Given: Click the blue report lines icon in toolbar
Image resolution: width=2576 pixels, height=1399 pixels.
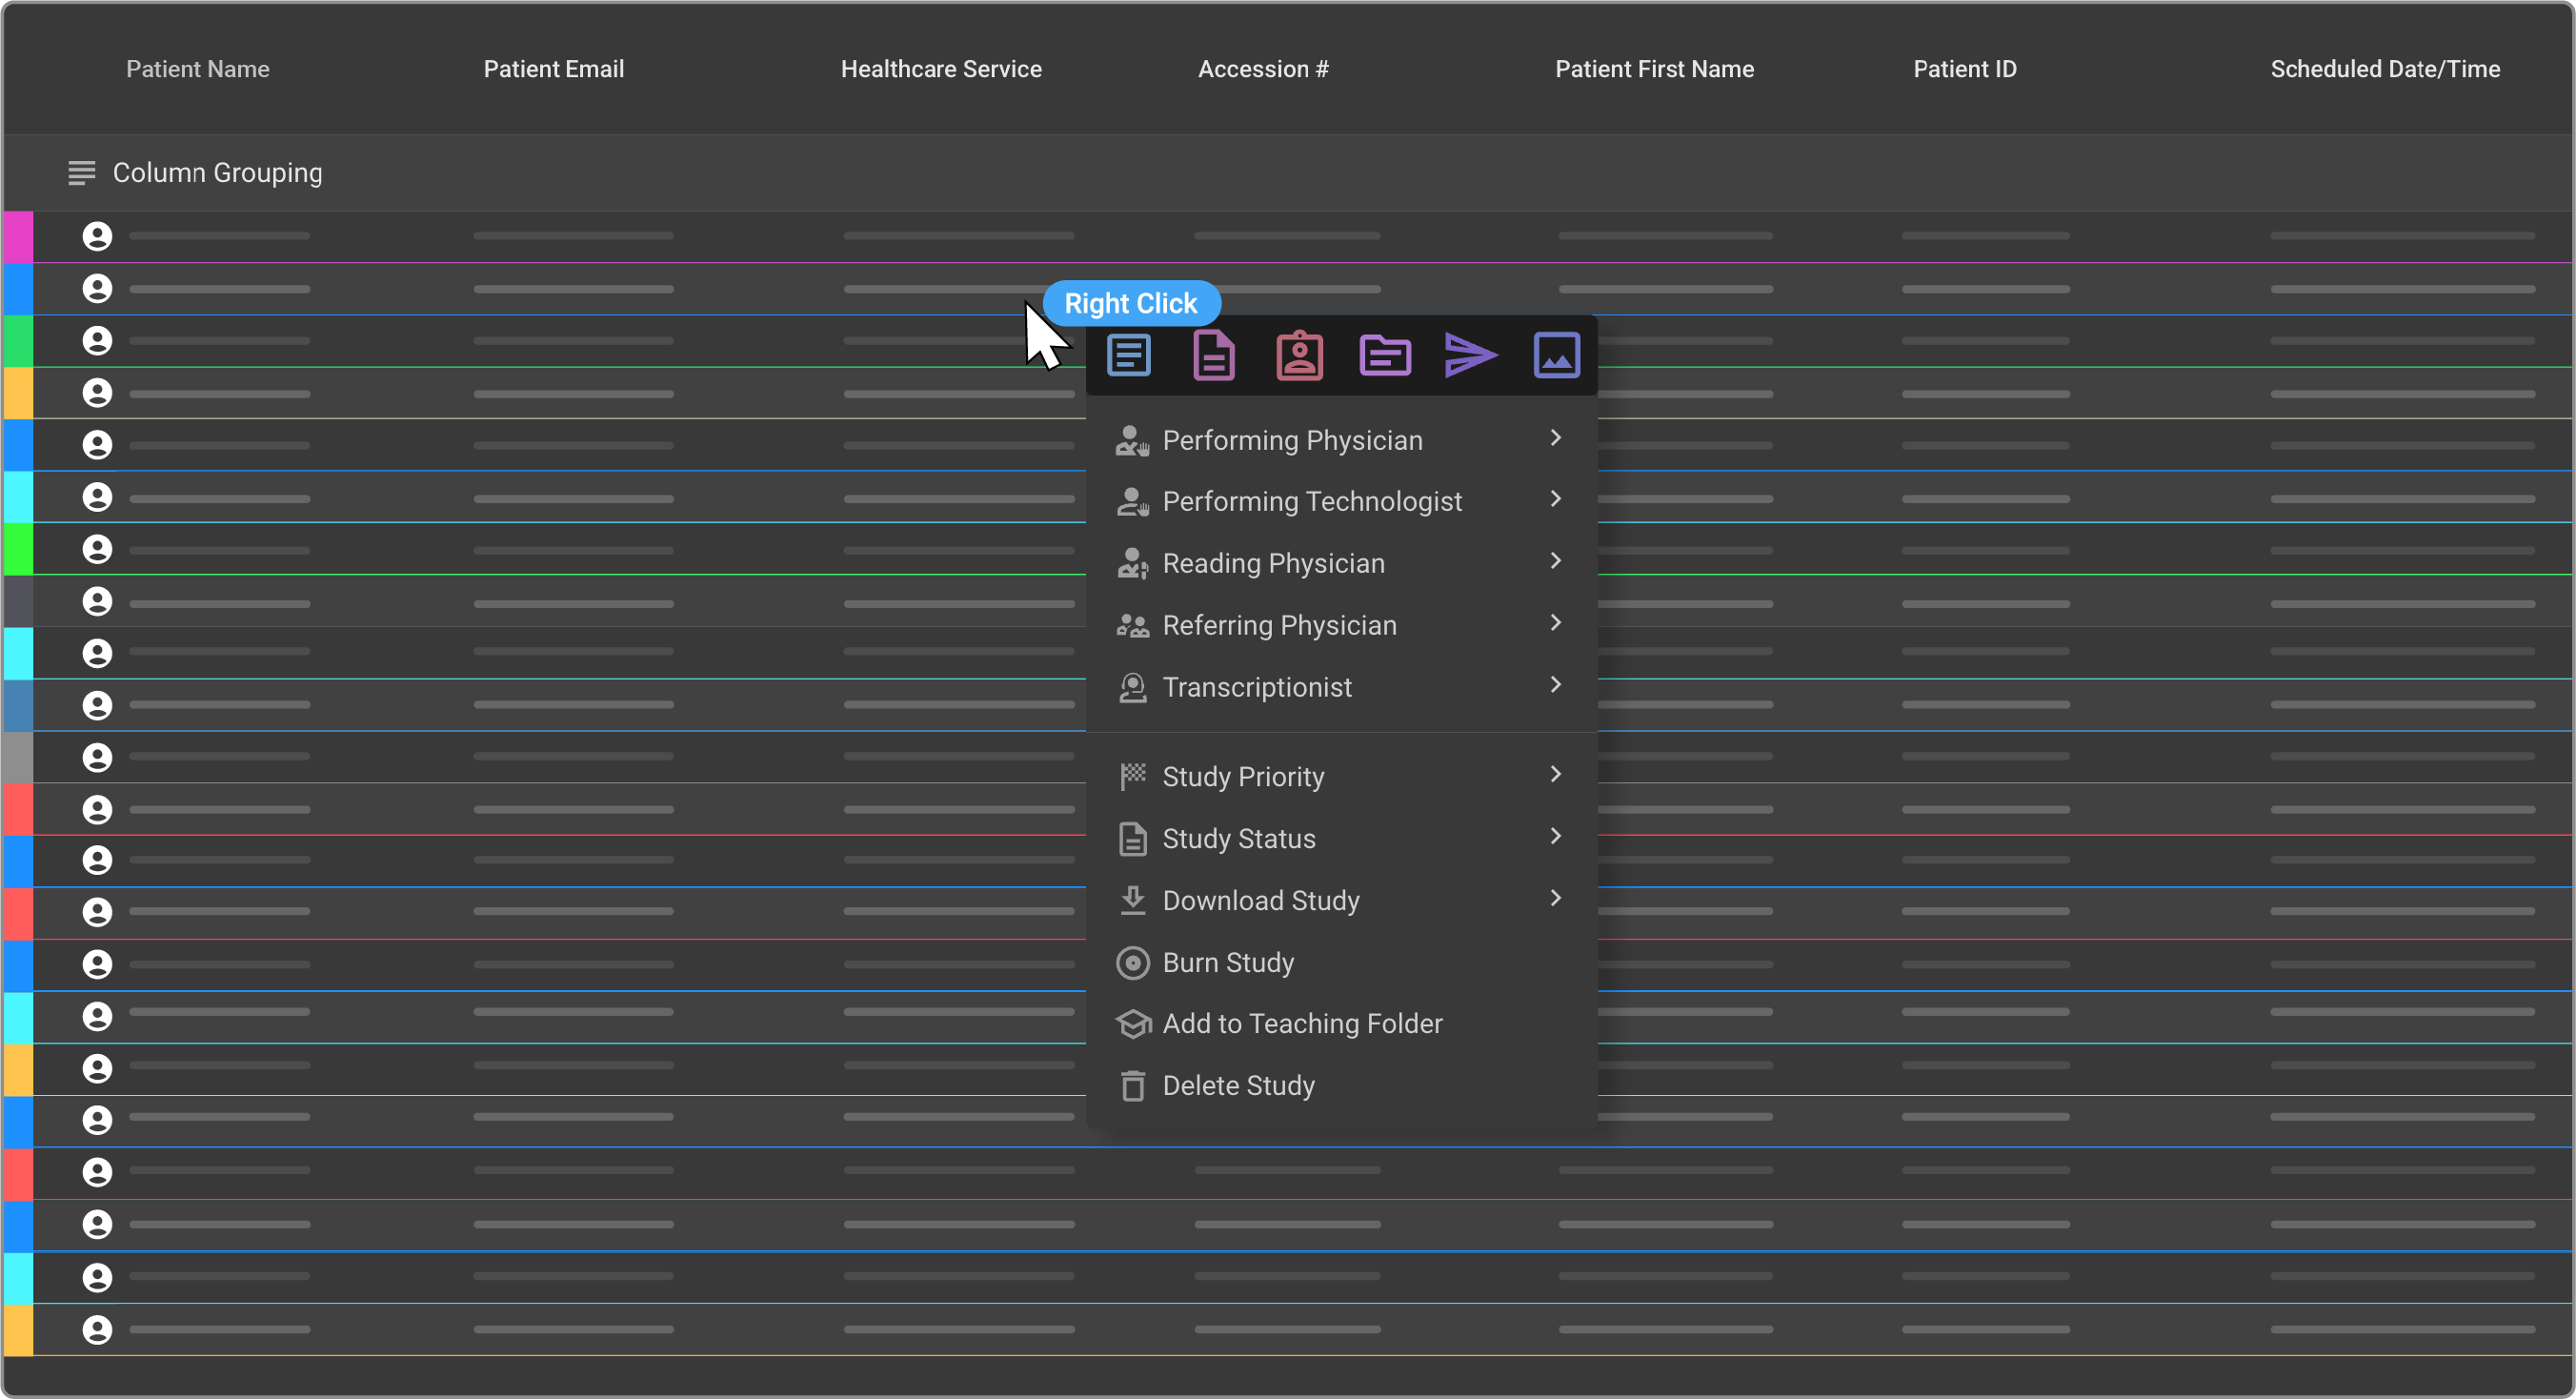Looking at the screenshot, I should [1129, 355].
